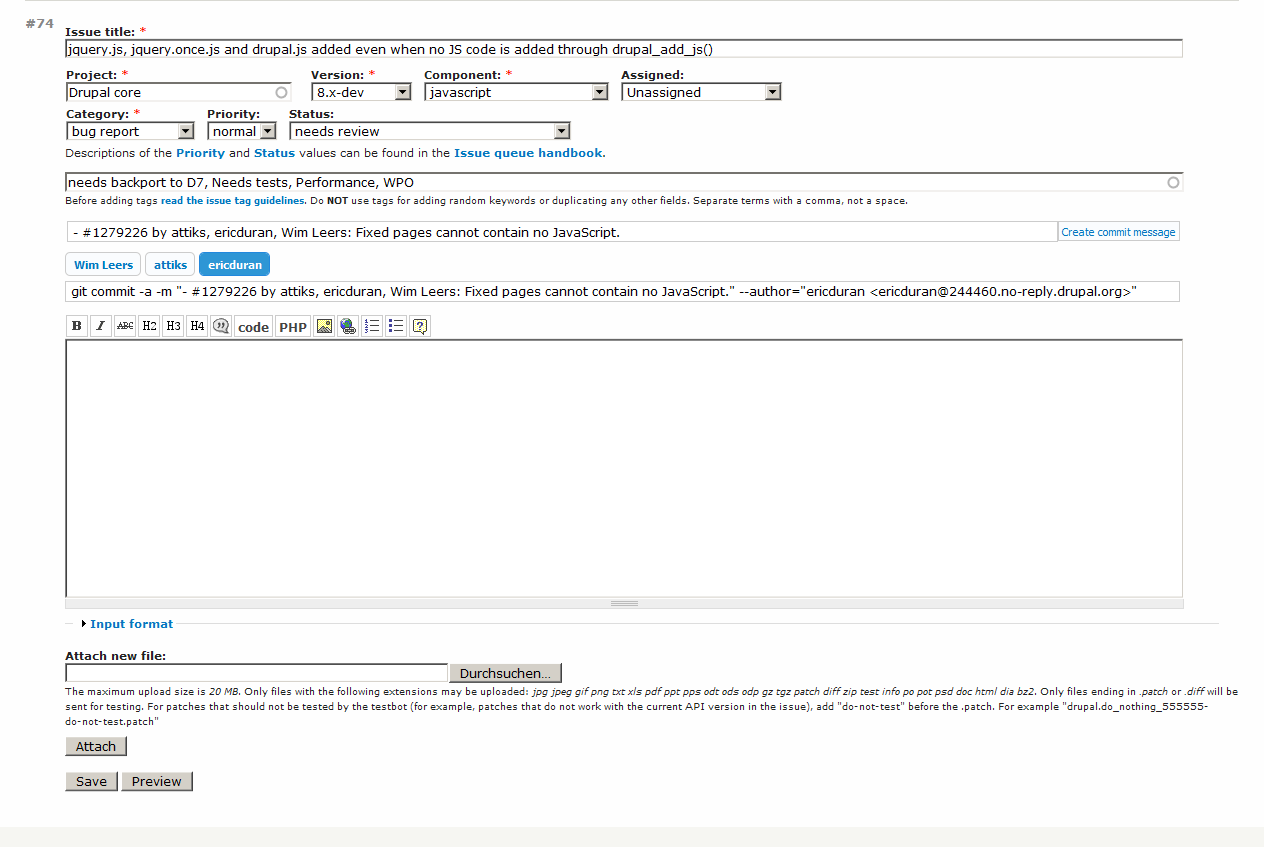
Task: Insert a bulleted list
Action: click(x=396, y=326)
